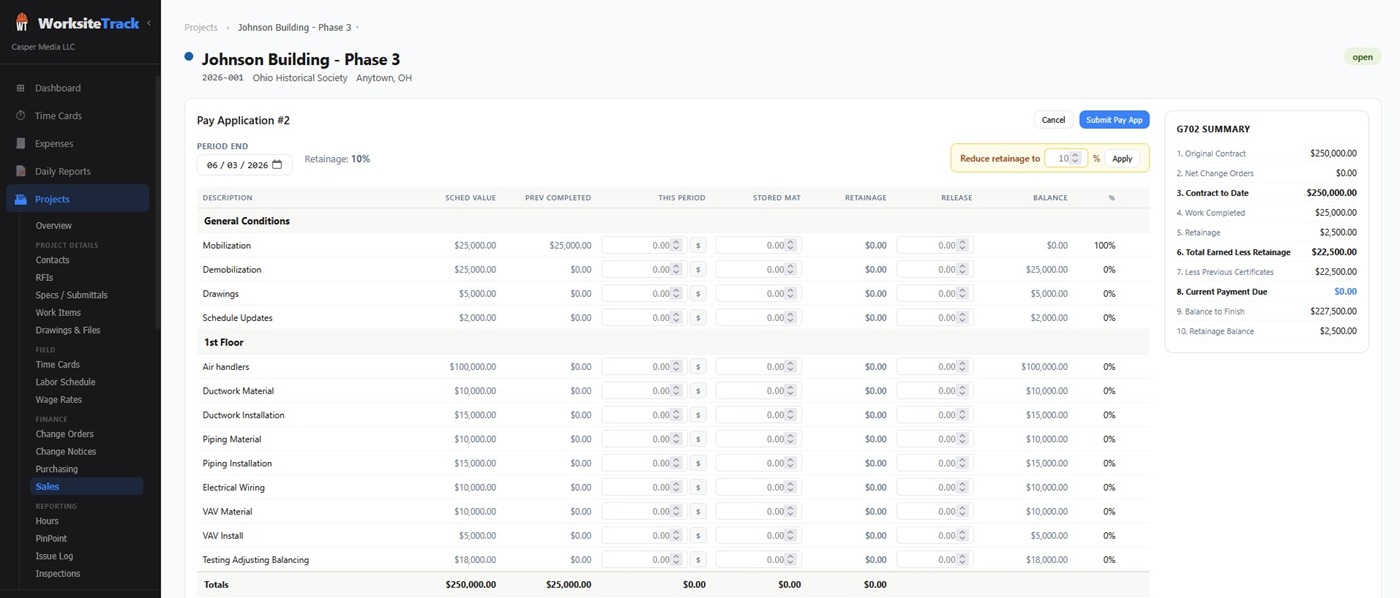Viewport: 1400px width, 598px height.
Task: Toggle $ mode for Schedule Updates row
Action: (x=698, y=318)
